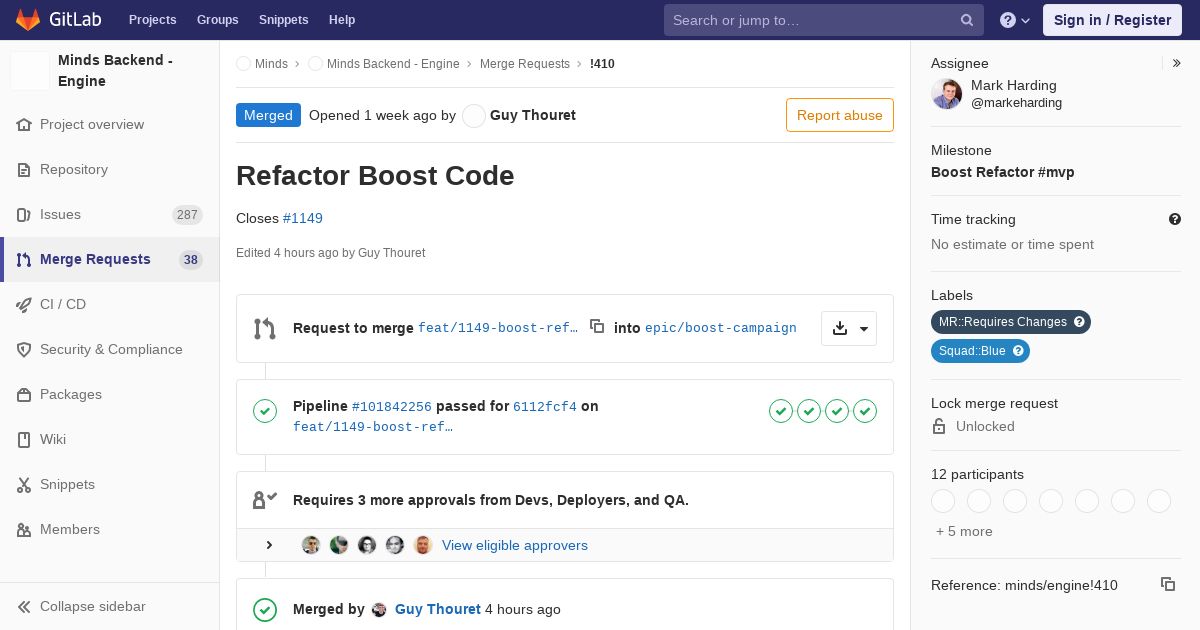1200x630 pixels.
Task: Open Guy Thouret author link in header
Action: point(533,115)
